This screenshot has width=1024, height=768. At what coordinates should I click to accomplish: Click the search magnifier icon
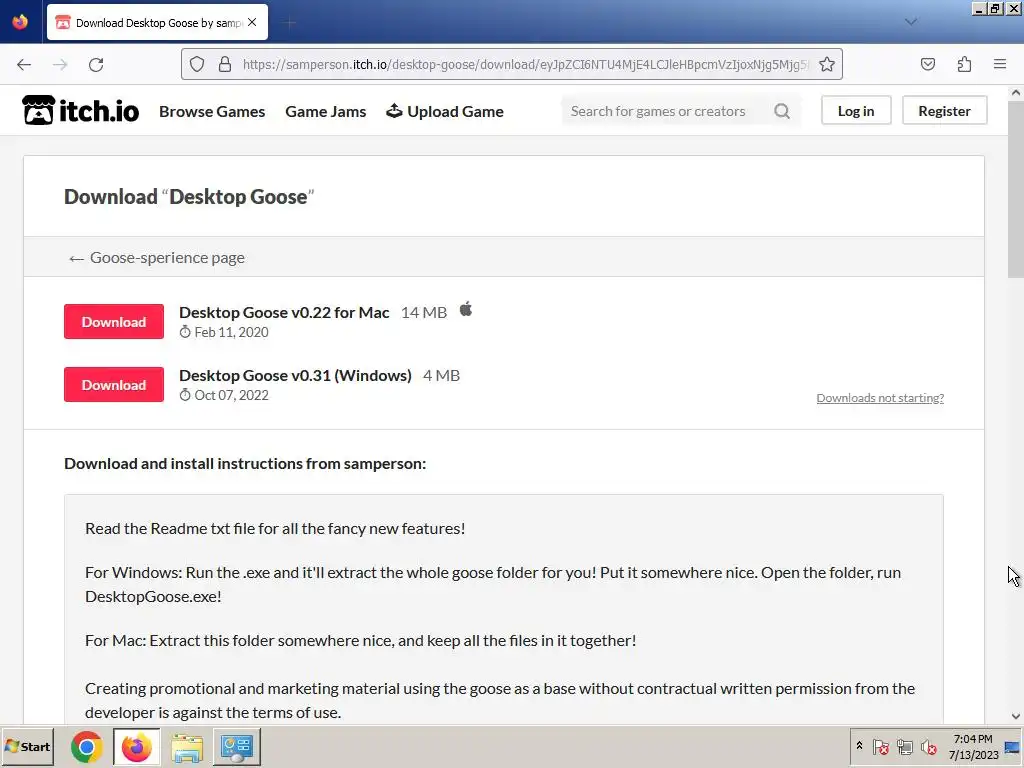click(x=782, y=111)
